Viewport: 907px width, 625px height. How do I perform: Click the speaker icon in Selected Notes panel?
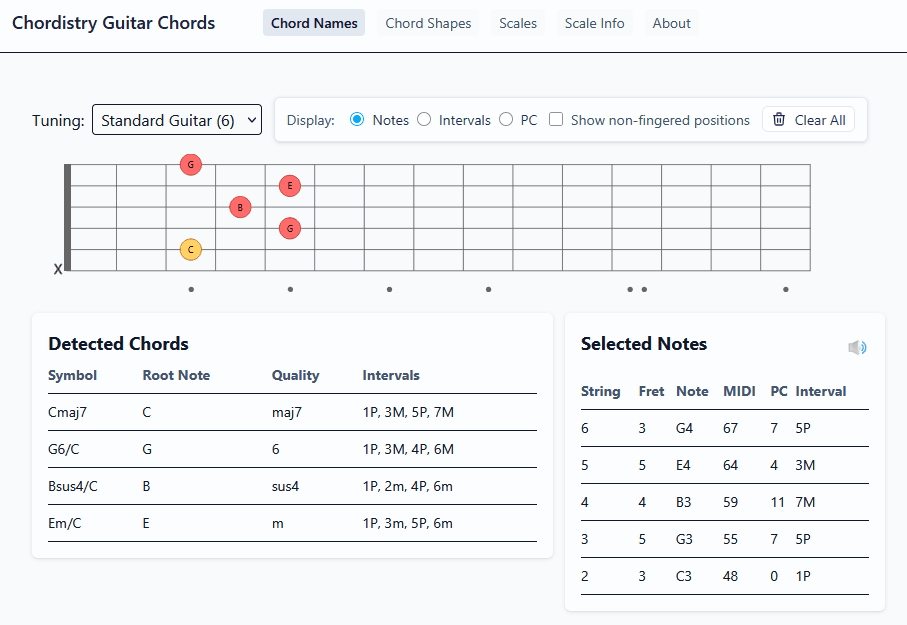(x=857, y=347)
